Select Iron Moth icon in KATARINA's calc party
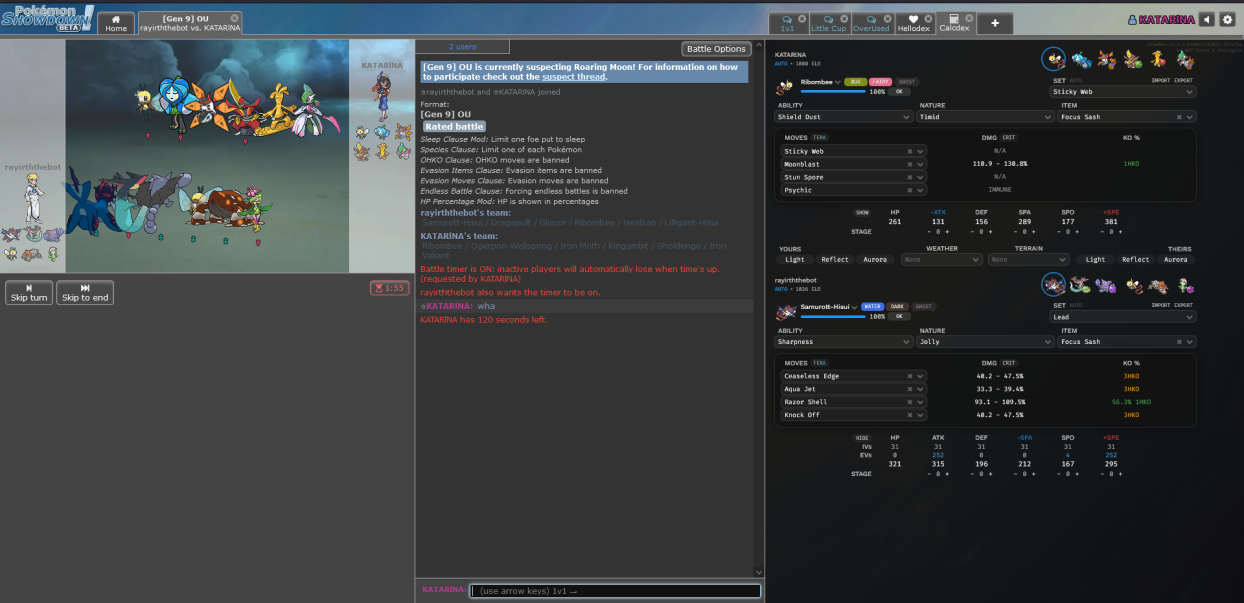Viewport: 1244px width, 603px height. tap(1106, 59)
